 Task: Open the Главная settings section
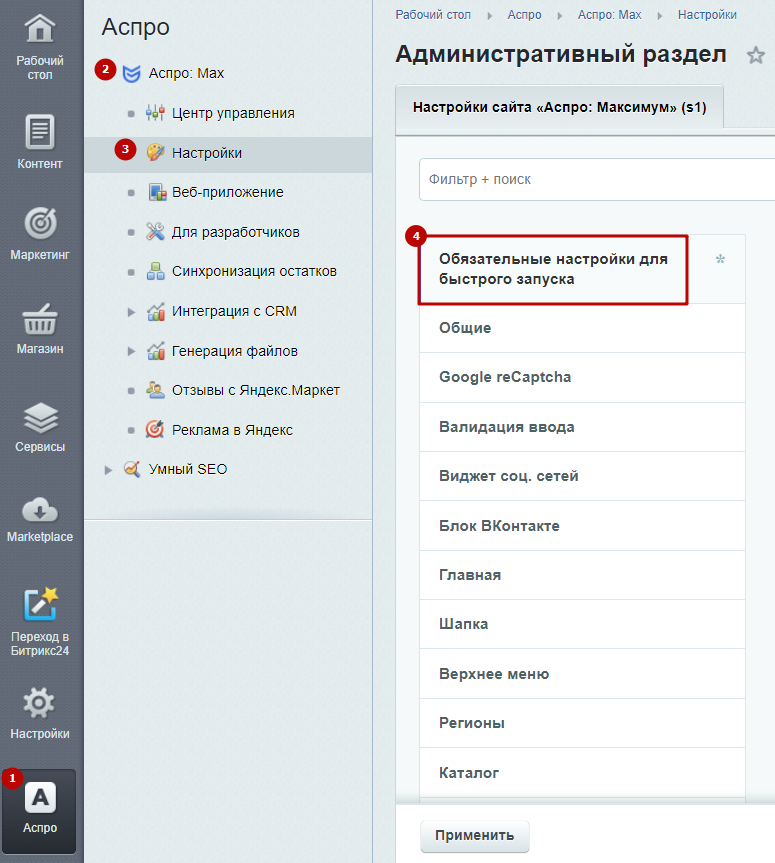pos(582,575)
